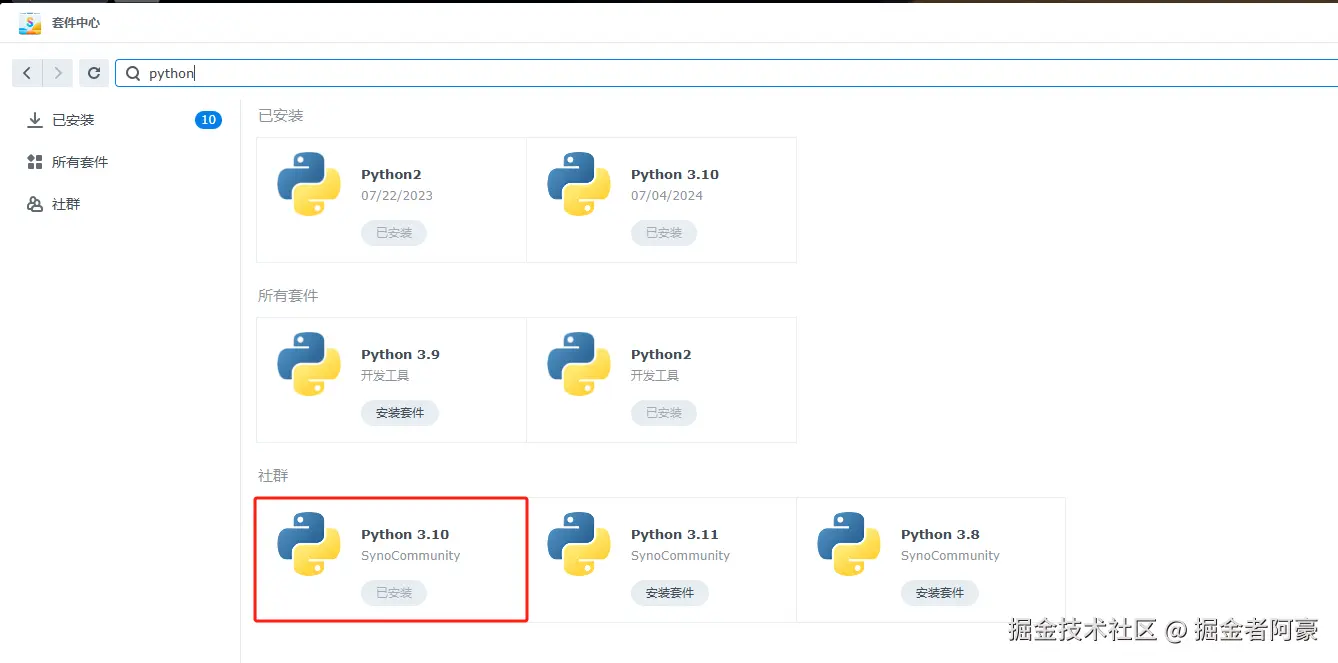Click the 10 badge on 已安装
Image resolution: width=1338 pixels, height=663 pixels.
tap(208, 120)
